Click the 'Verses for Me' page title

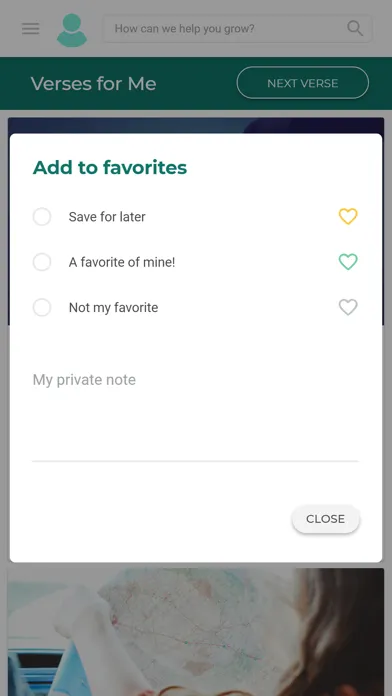(94, 83)
